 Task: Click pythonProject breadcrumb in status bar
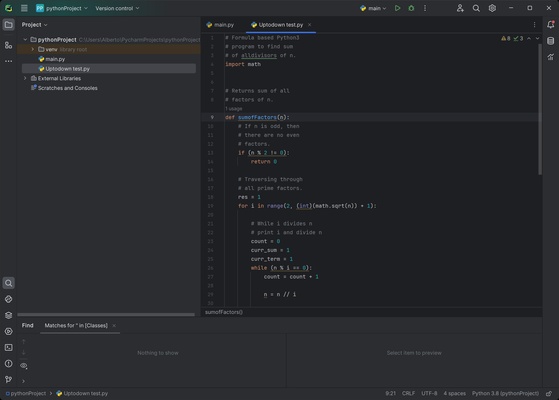pyautogui.click(x=26, y=394)
